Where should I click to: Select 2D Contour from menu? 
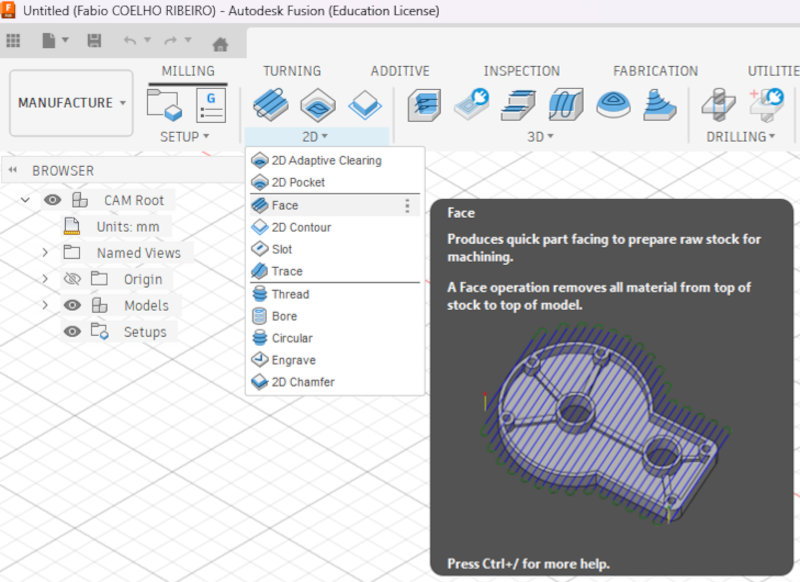[x=335, y=227]
